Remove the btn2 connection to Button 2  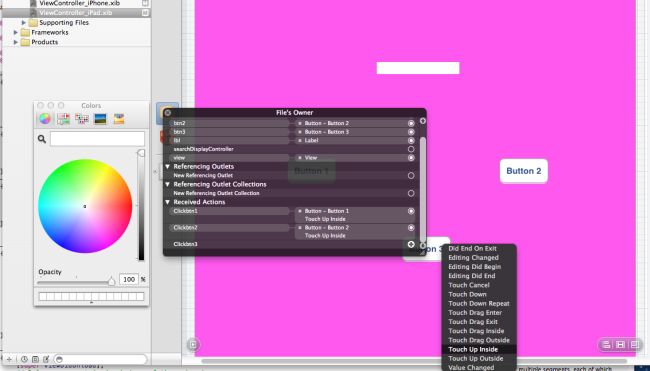(x=300, y=124)
